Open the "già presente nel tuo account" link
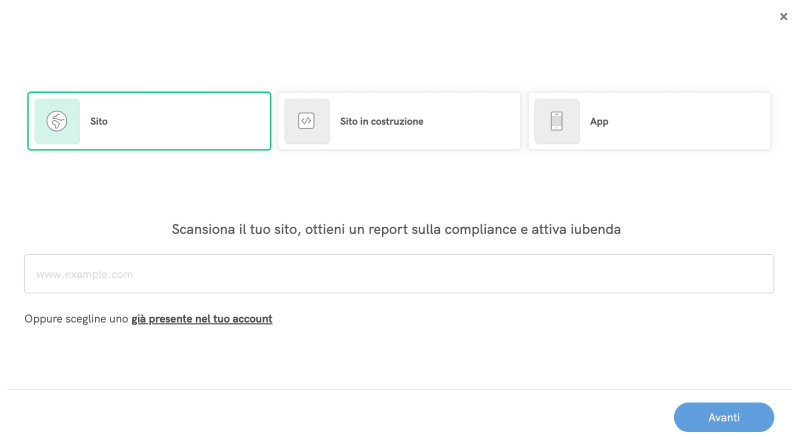The image size is (800, 438). 202,319
